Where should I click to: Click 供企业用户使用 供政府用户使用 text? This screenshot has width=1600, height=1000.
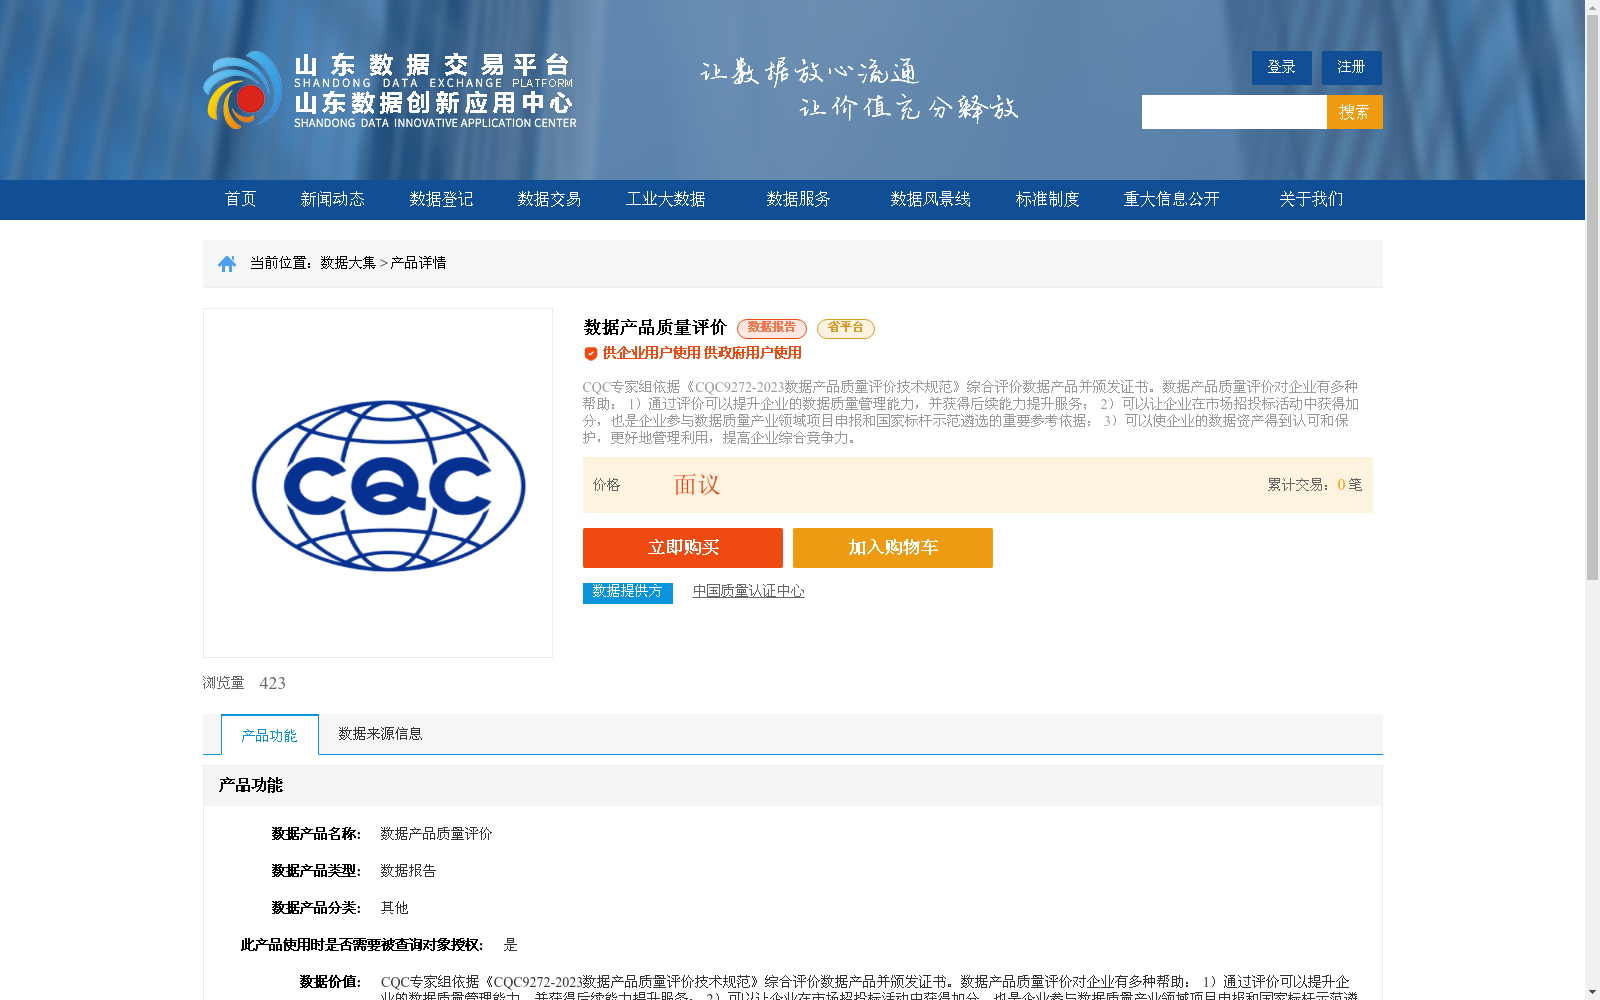(702, 353)
